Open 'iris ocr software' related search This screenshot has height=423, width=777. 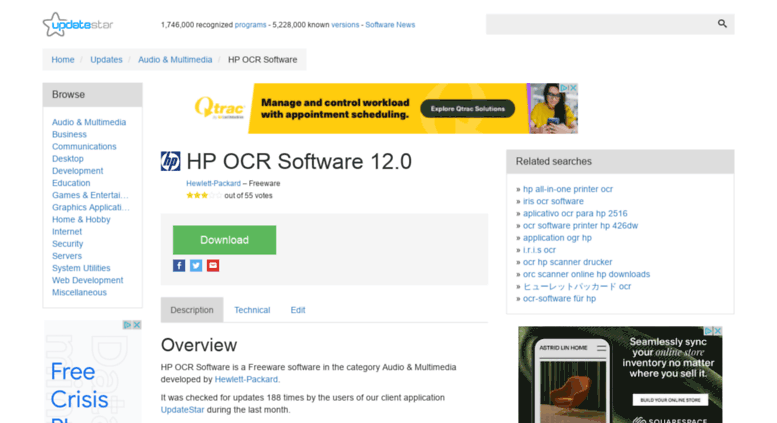click(x=553, y=201)
